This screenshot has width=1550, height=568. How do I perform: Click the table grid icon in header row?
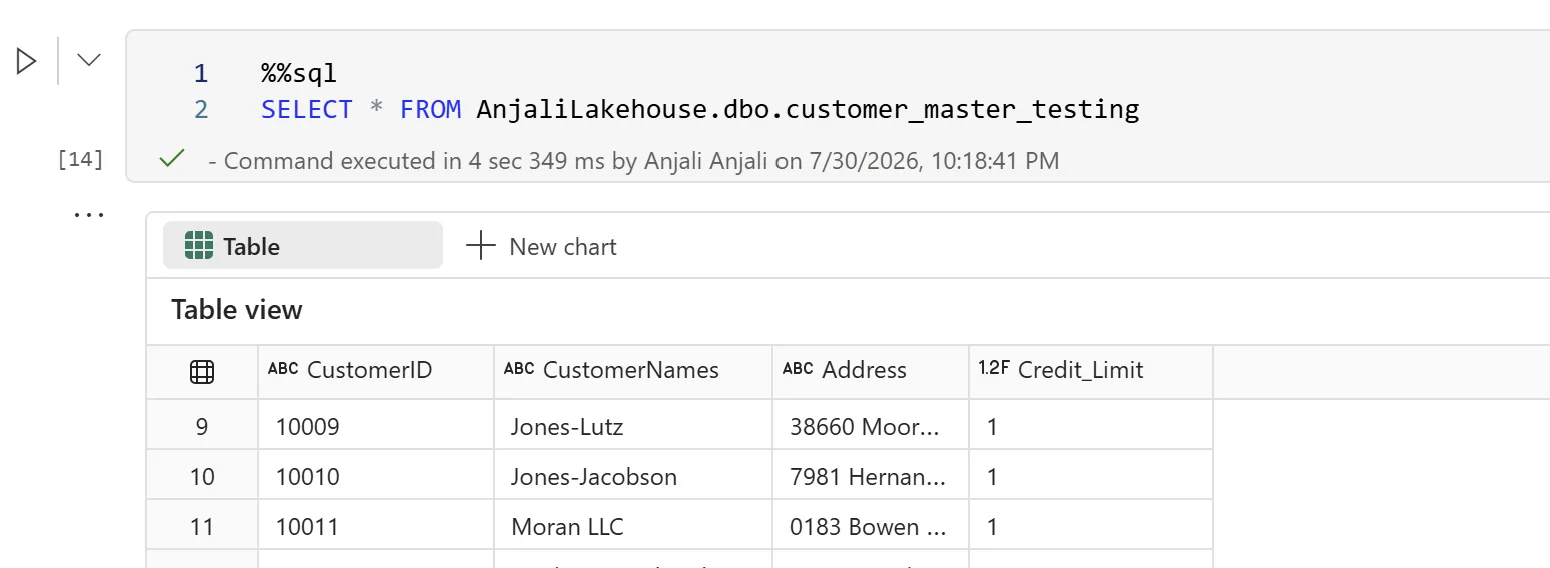pyautogui.click(x=202, y=371)
